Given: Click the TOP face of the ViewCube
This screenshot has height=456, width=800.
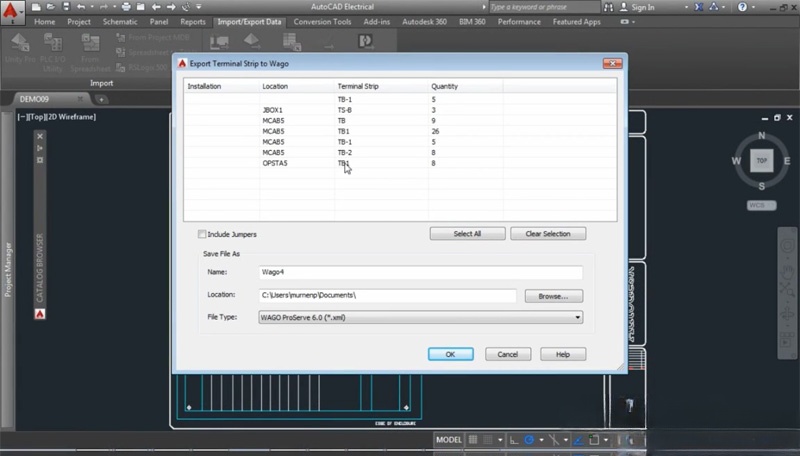Looking at the screenshot, I should [x=762, y=161].
